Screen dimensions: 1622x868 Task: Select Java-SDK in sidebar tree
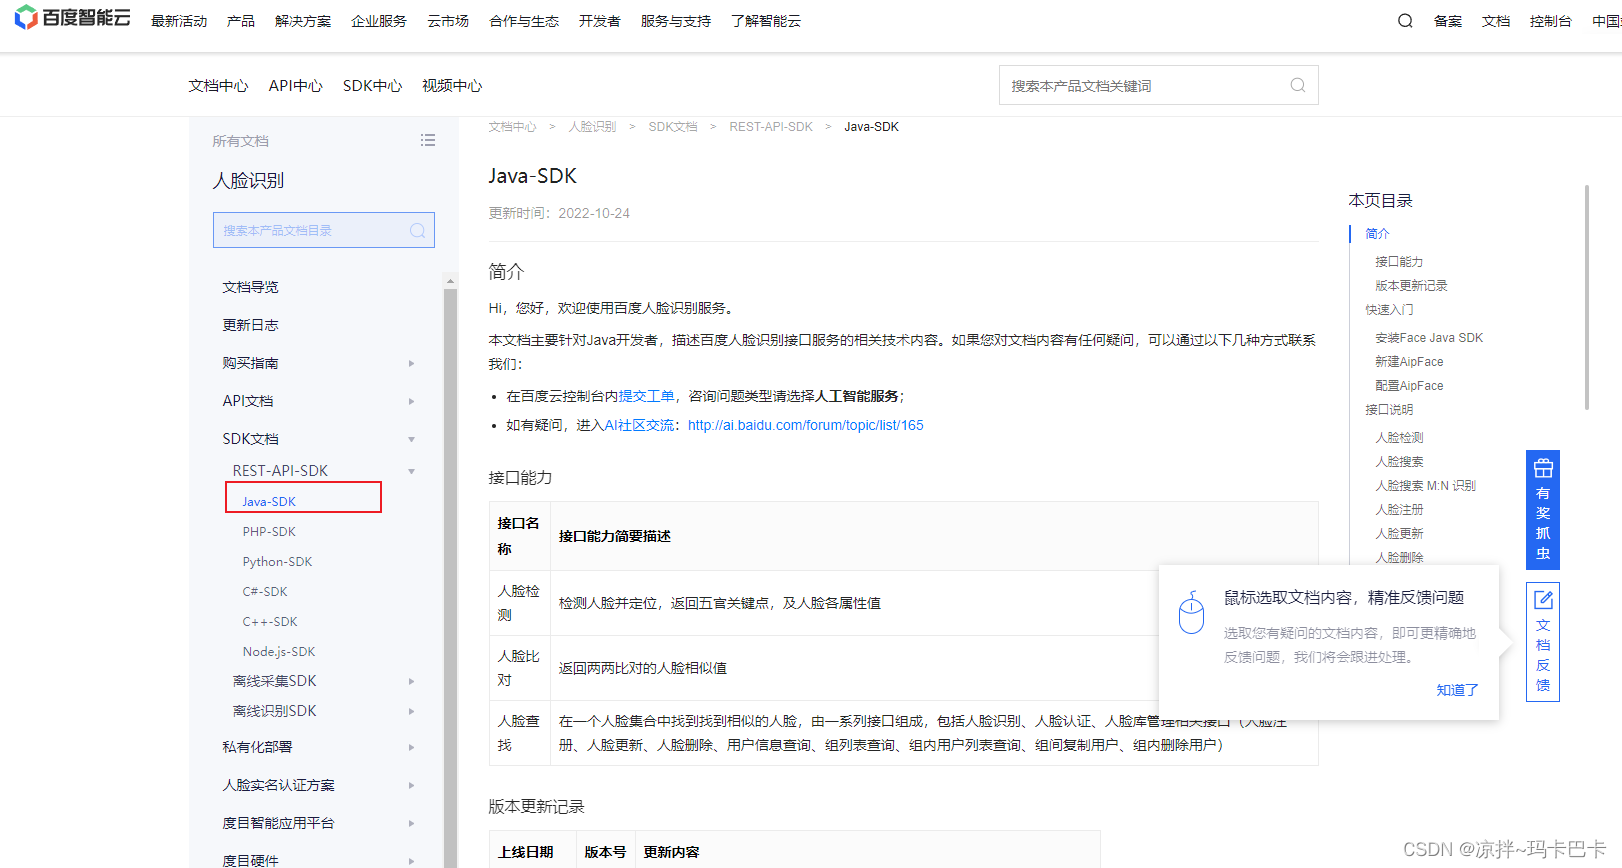click(x=269, y=502)
